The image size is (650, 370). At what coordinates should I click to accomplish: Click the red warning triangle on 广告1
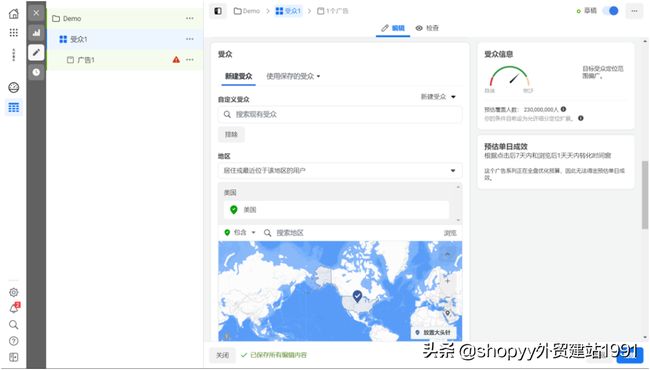pos(176,60)
